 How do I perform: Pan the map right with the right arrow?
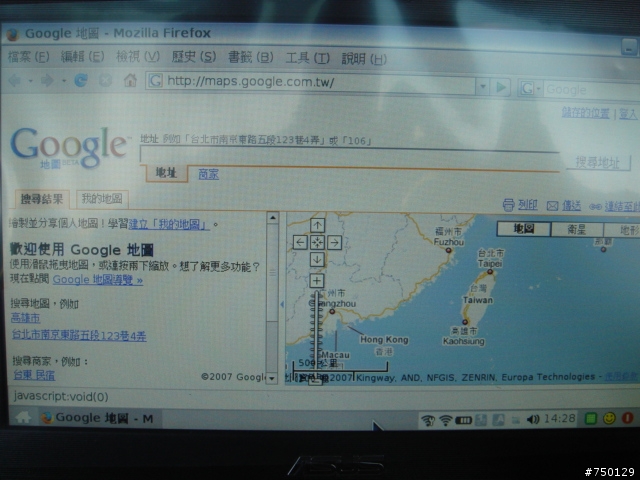(x=334, y=242)
